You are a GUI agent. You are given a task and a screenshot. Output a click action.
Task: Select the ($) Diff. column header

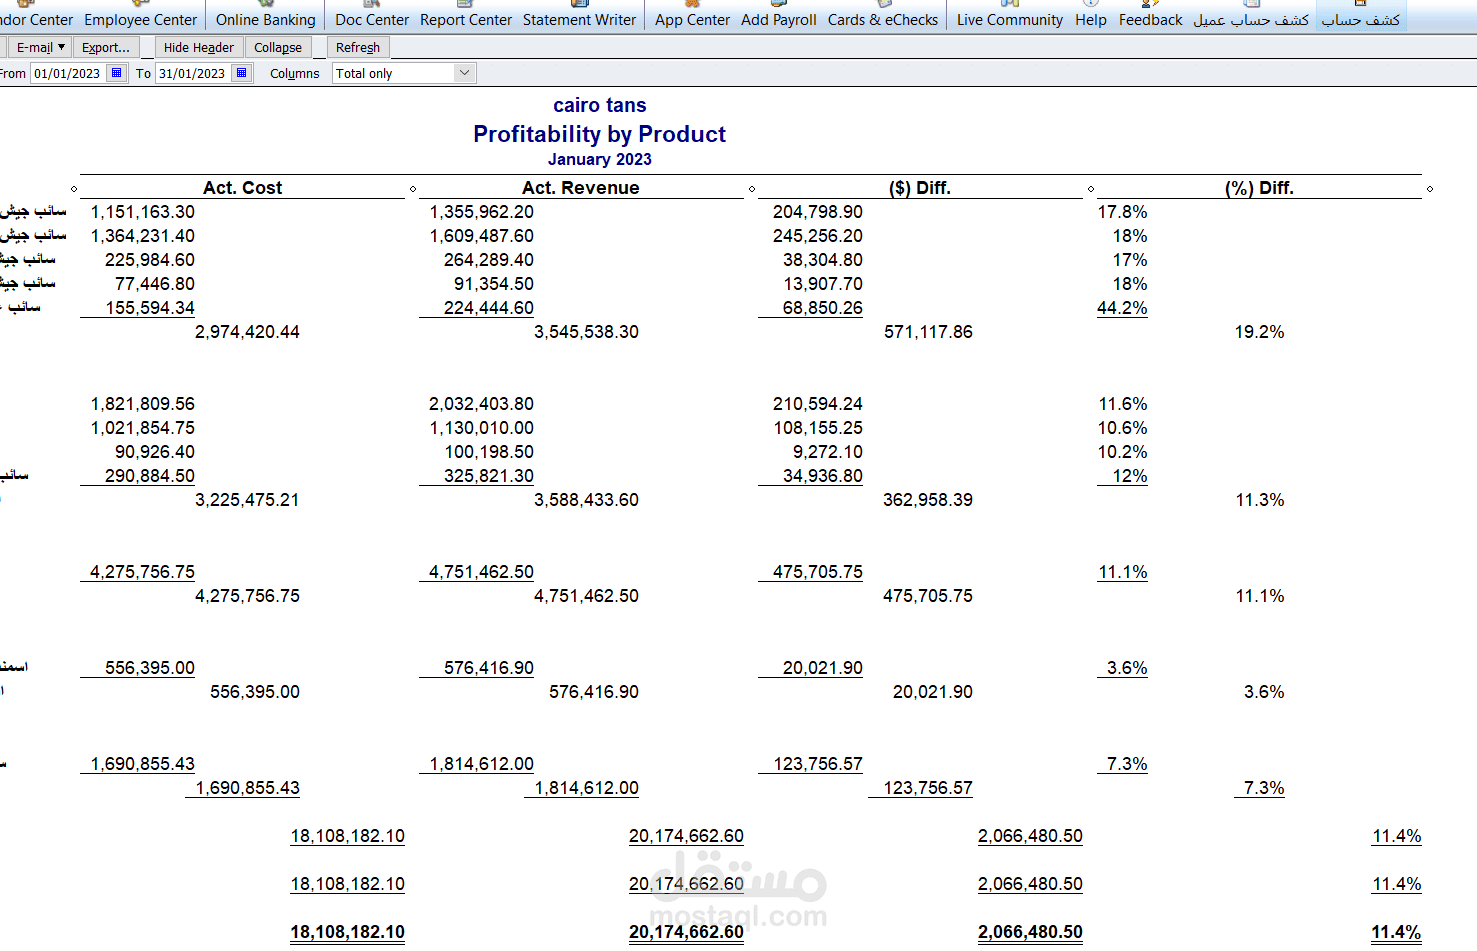coord(920,187)
